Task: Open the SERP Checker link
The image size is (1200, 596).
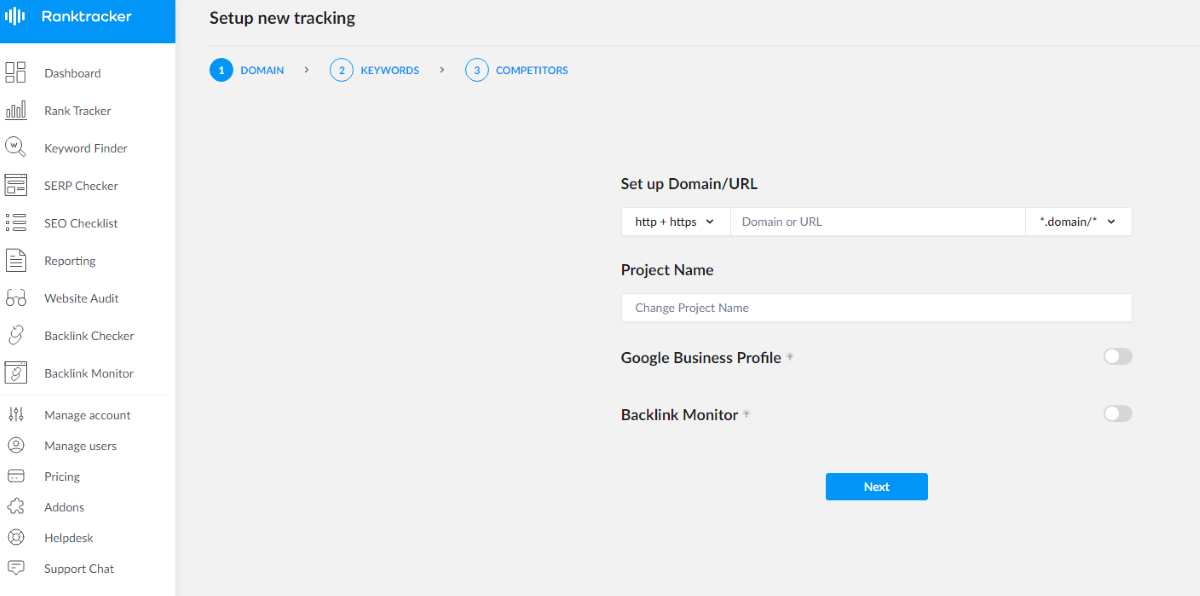Action: (81, 186)
